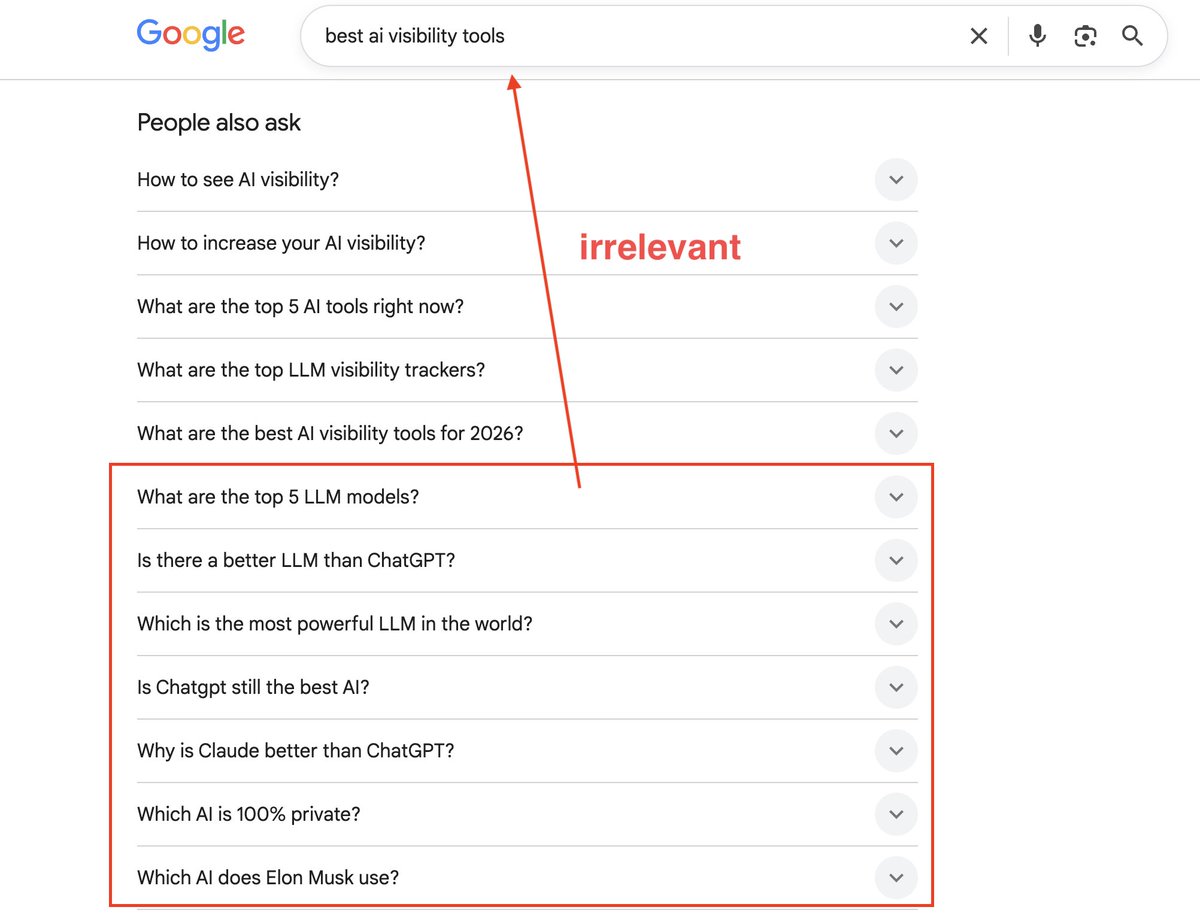
Task: Expand chevron for 'How to increase your AI visibility?'
Action: pos(896,243)
